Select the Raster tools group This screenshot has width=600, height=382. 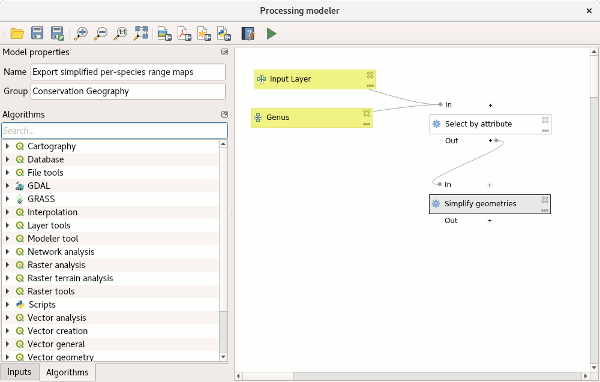point(51,291)
